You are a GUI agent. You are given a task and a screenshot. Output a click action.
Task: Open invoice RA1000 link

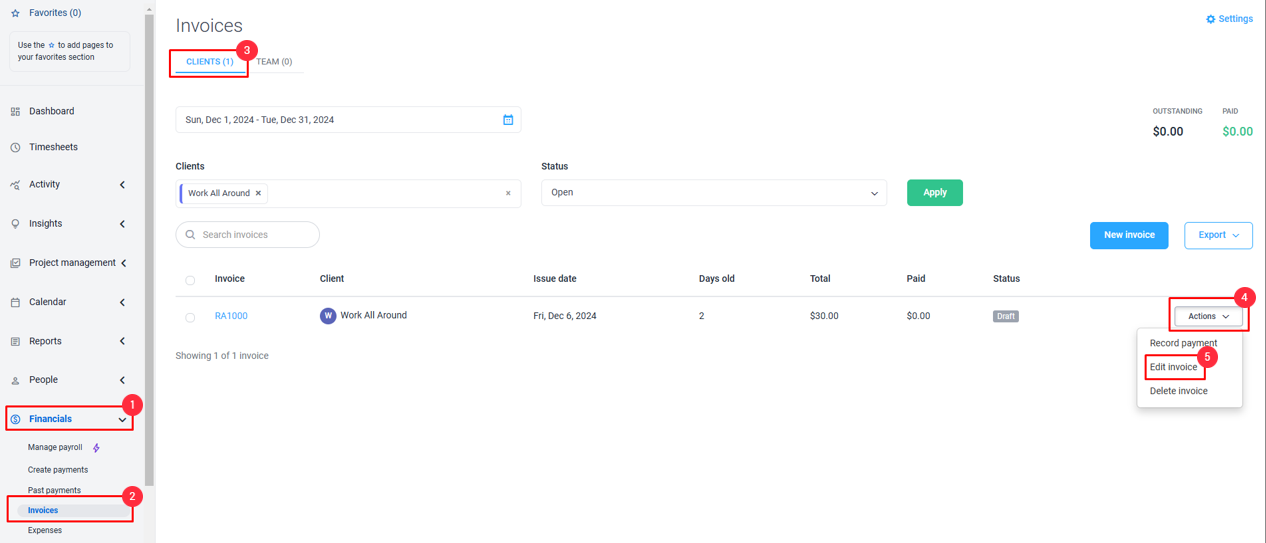[x=231, y=316]
